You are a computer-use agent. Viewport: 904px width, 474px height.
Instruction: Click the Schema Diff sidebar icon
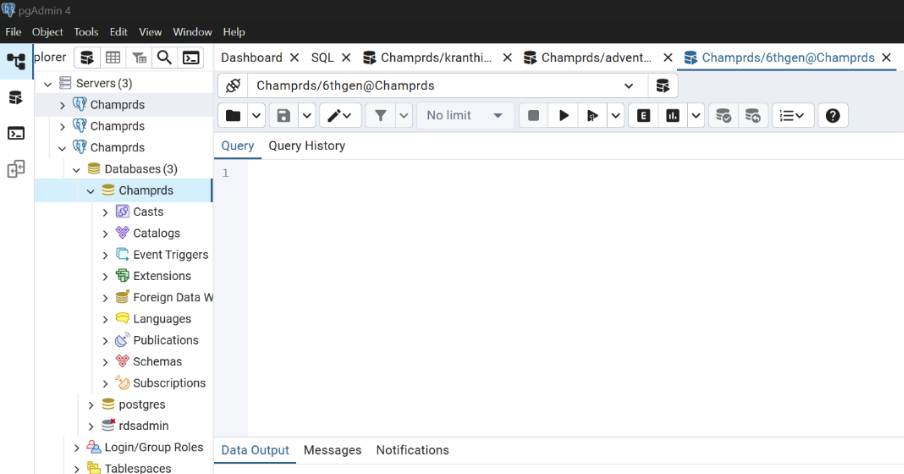[16, 169]
